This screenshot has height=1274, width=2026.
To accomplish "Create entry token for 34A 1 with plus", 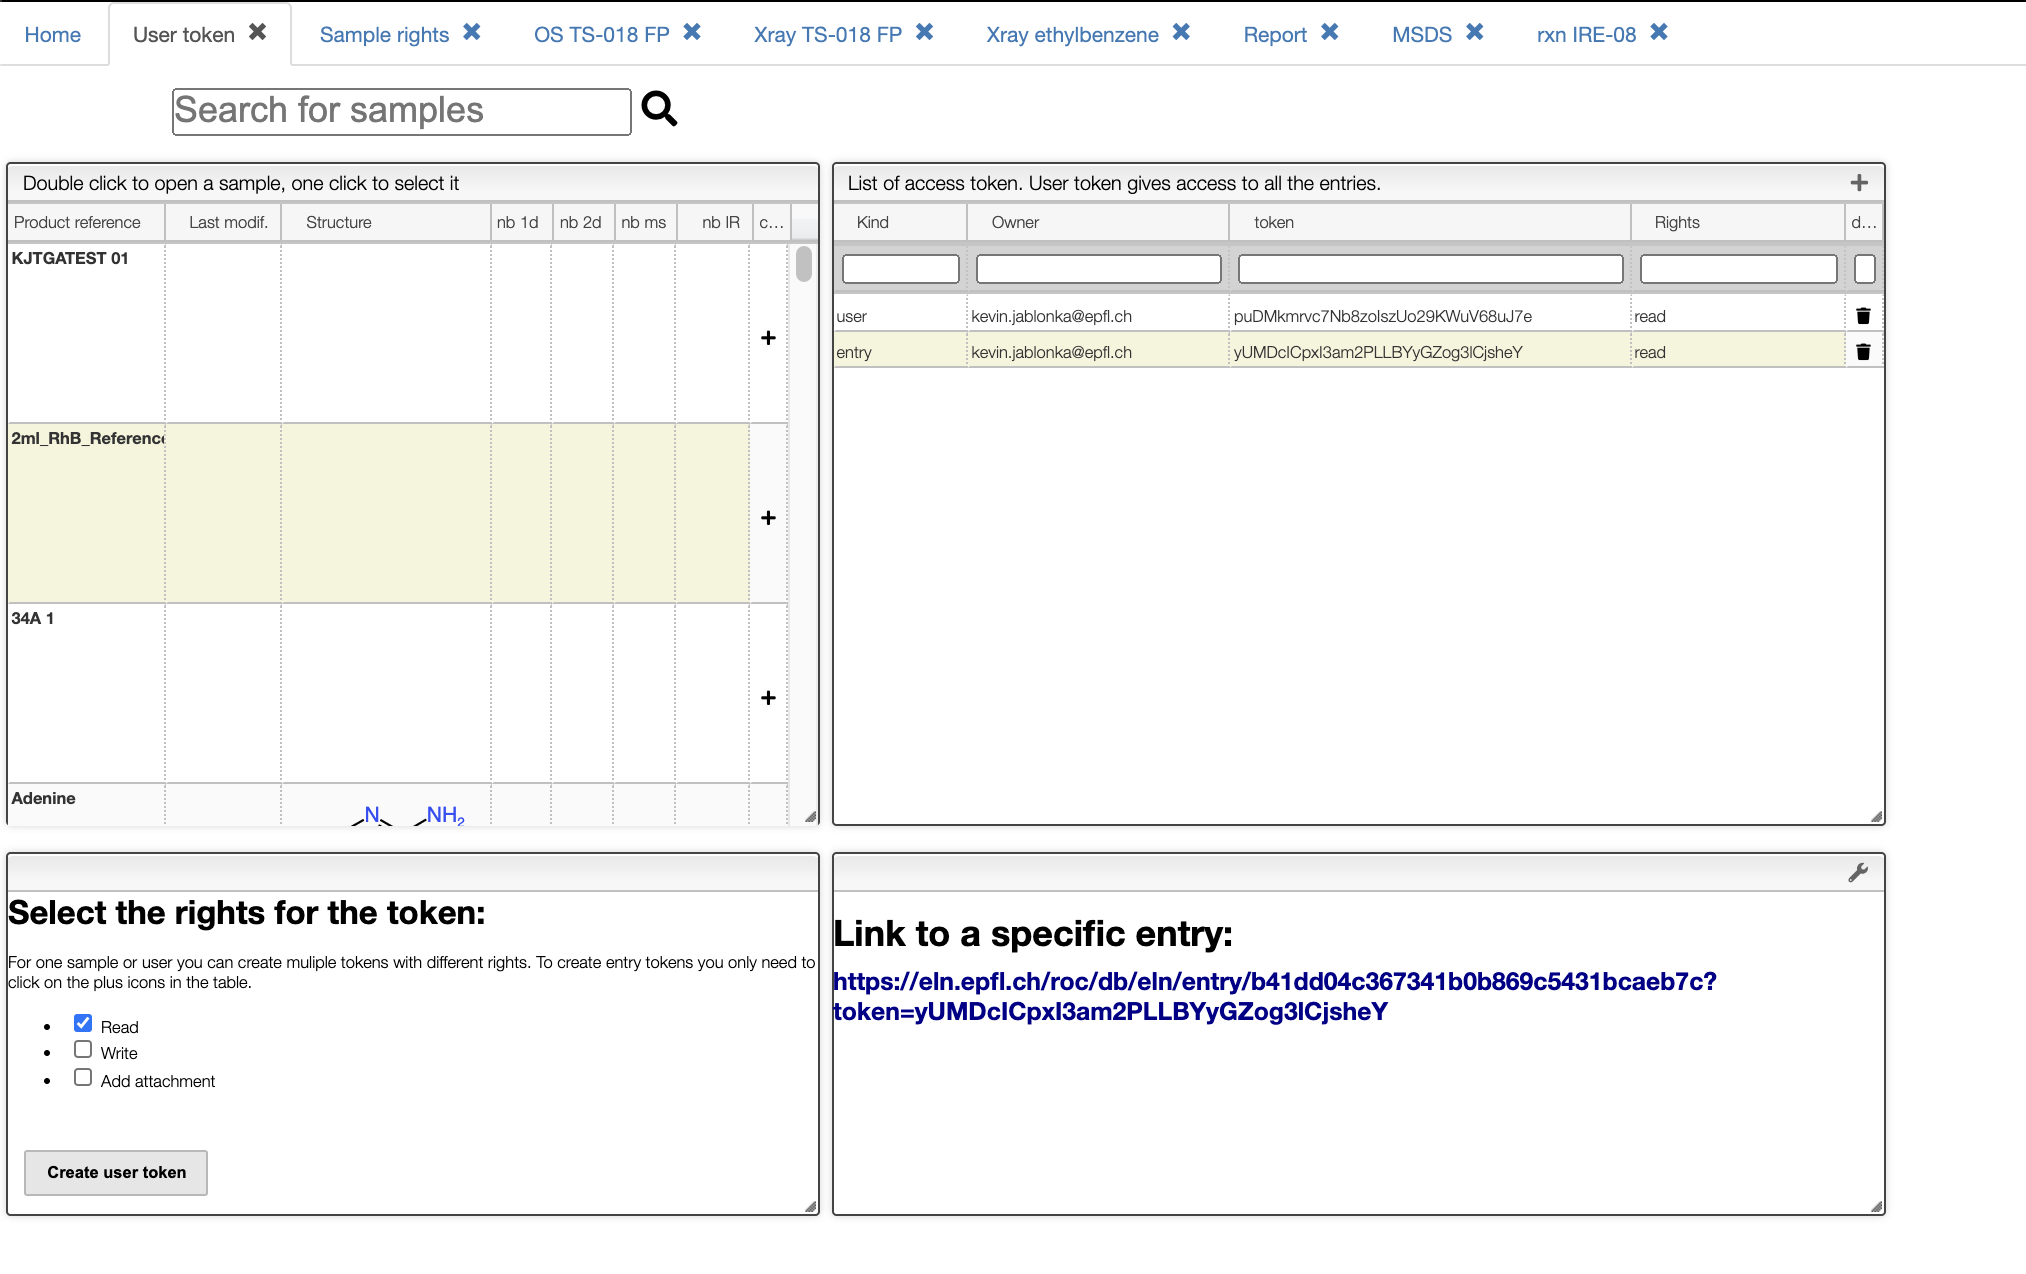I will pyautogui.click(x=768, y=698).
